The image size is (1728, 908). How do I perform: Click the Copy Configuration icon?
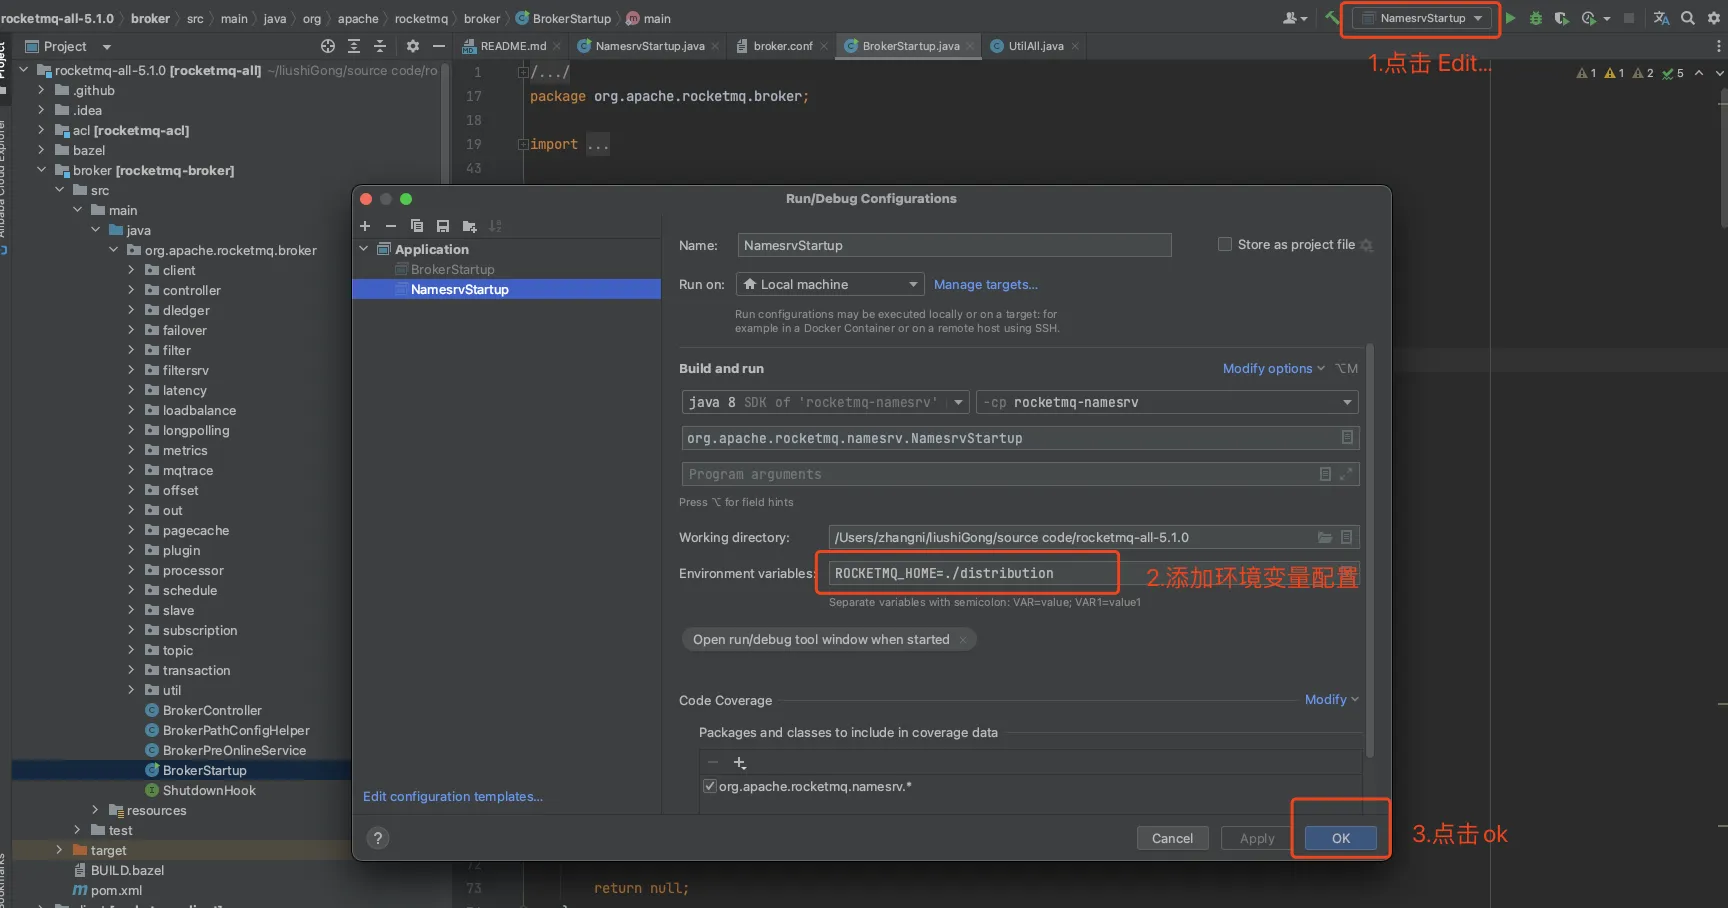(x=417, y=226)
